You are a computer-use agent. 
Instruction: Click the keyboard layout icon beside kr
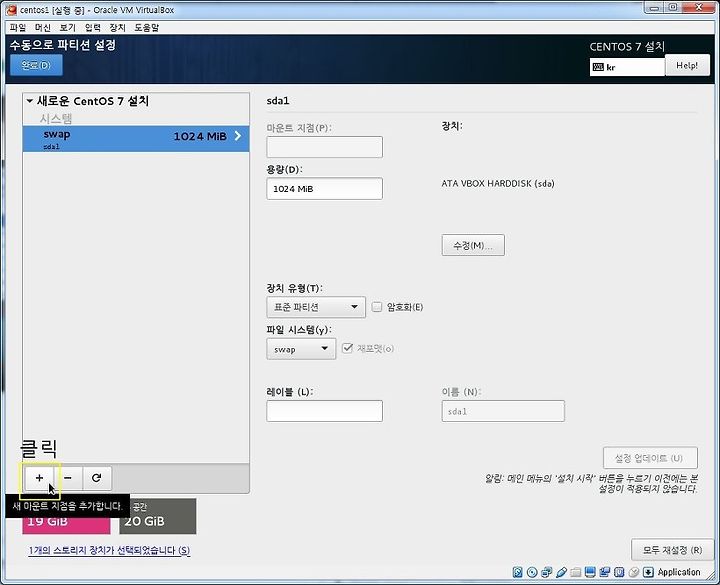point(598,67)
